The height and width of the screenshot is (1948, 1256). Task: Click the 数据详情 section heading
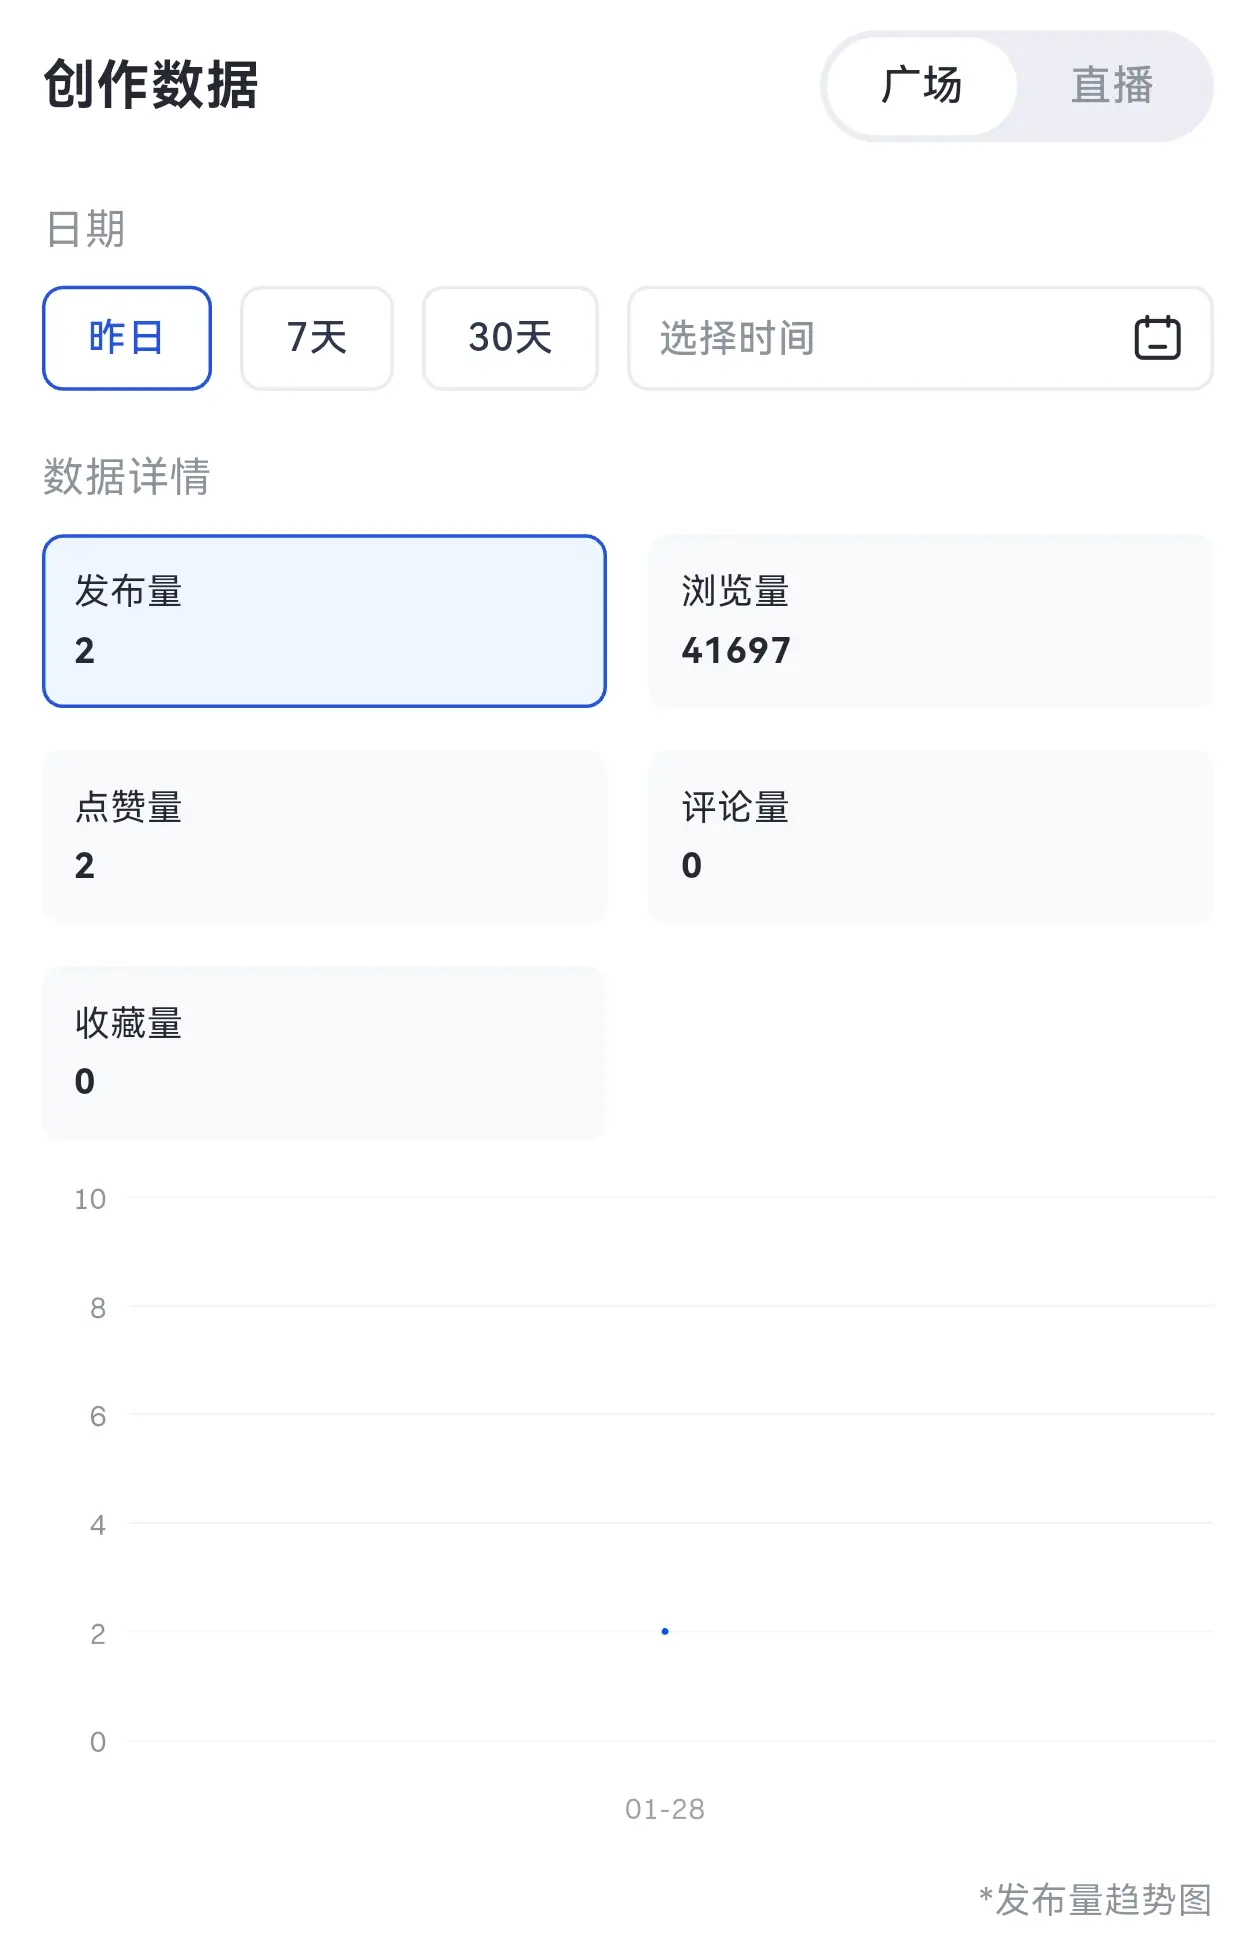127,476
